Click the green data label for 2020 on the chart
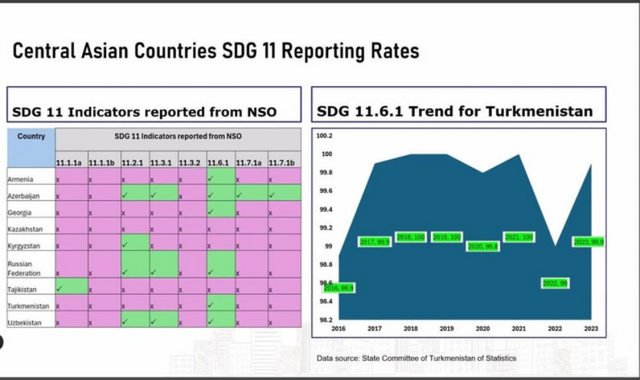The height and width of the screenshot is (380, 640). click(483, 247)
